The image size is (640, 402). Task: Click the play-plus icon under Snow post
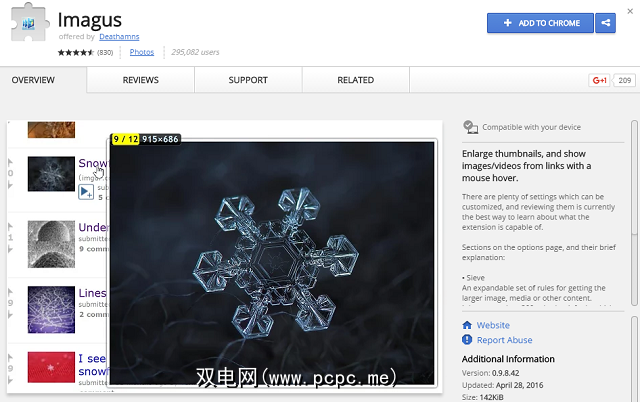tap(86, 192)
